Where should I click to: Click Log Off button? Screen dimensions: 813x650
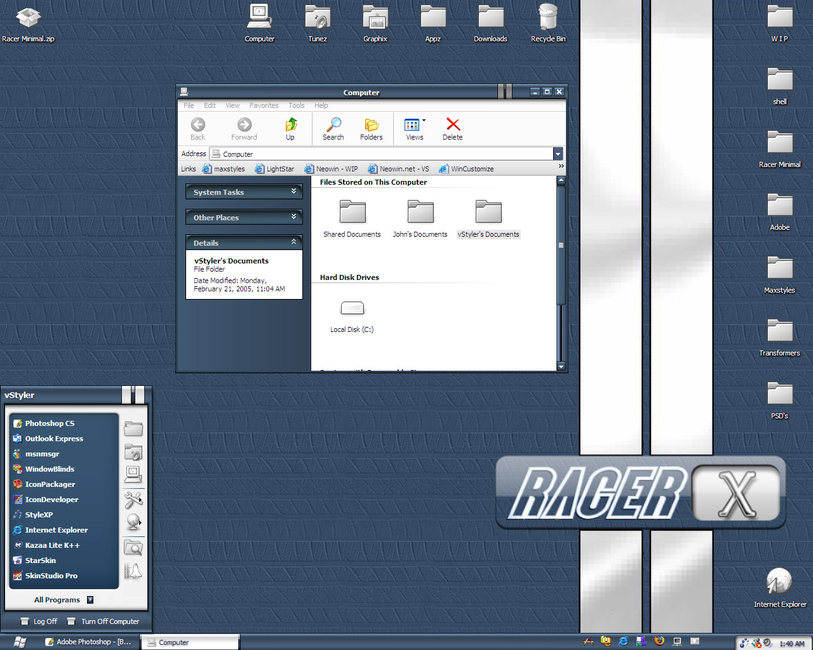point(39,621)
